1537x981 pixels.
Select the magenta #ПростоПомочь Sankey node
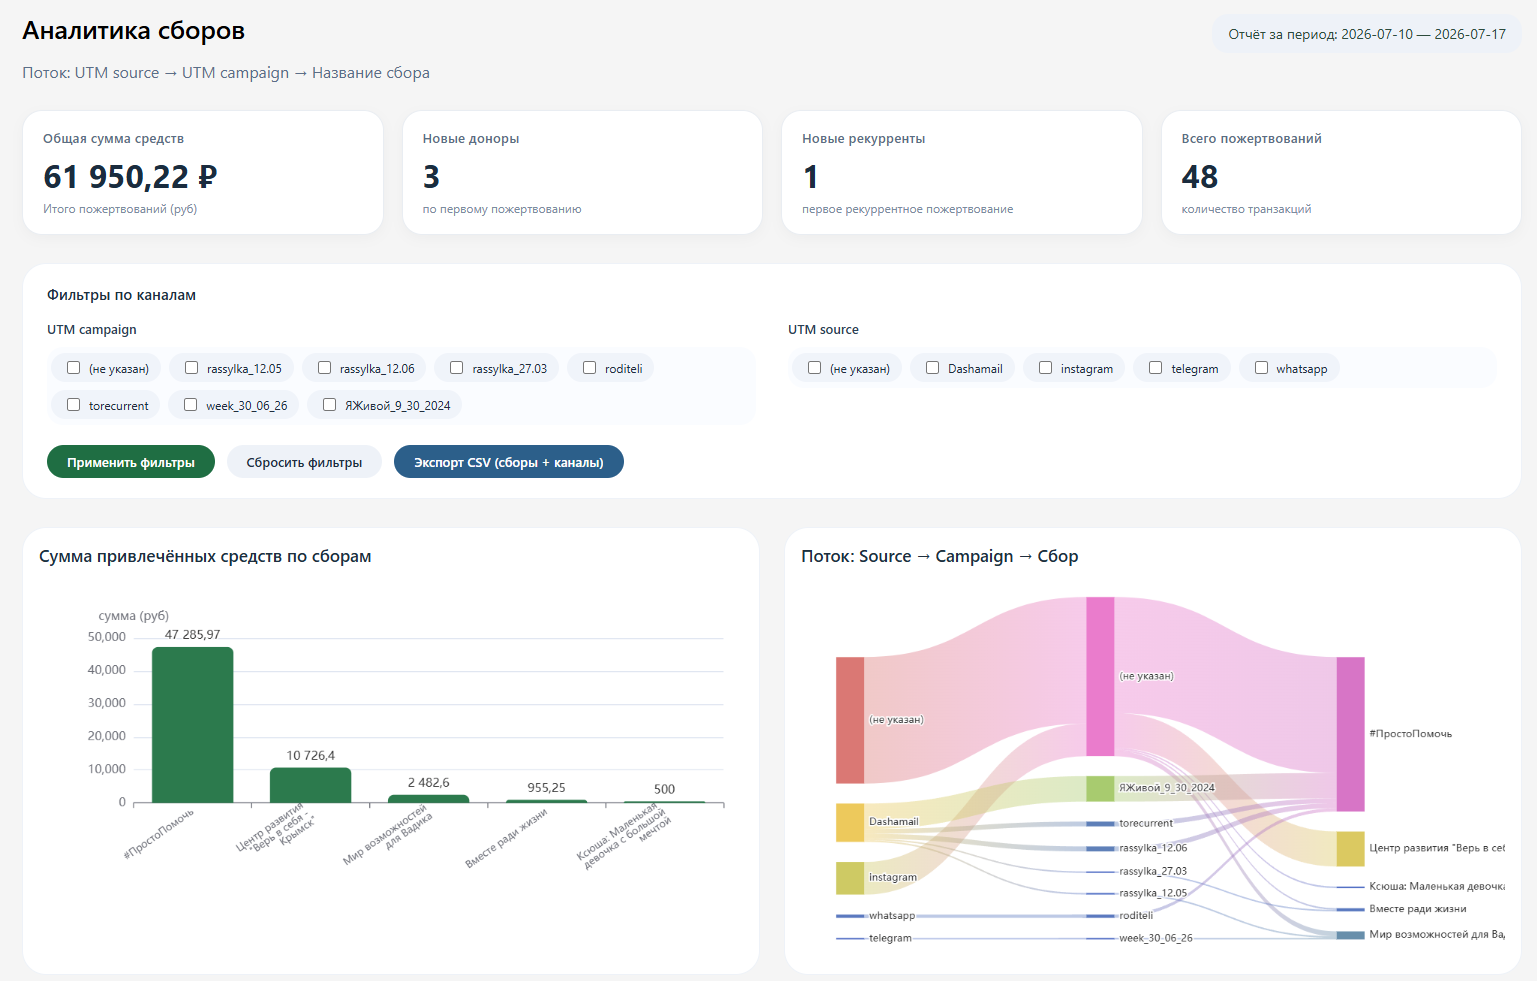coord(1350,734)
